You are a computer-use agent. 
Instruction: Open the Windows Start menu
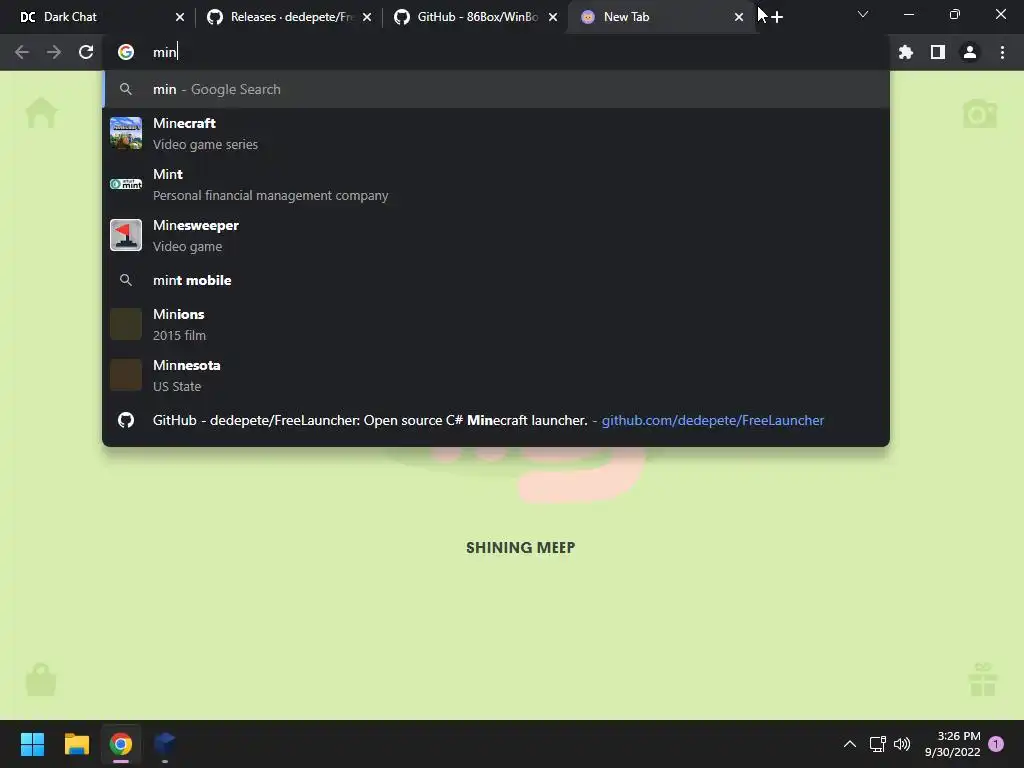coord(32,744)
